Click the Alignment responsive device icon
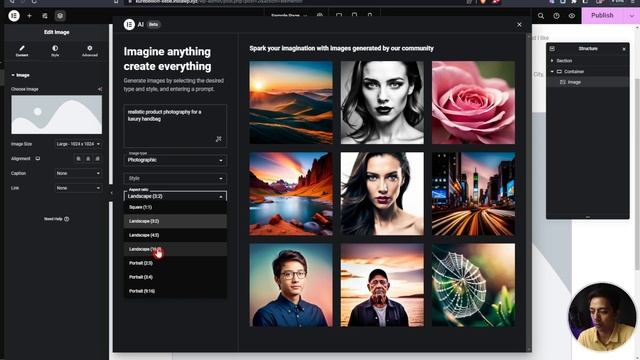640x360 pixels. tap(38, 159)
